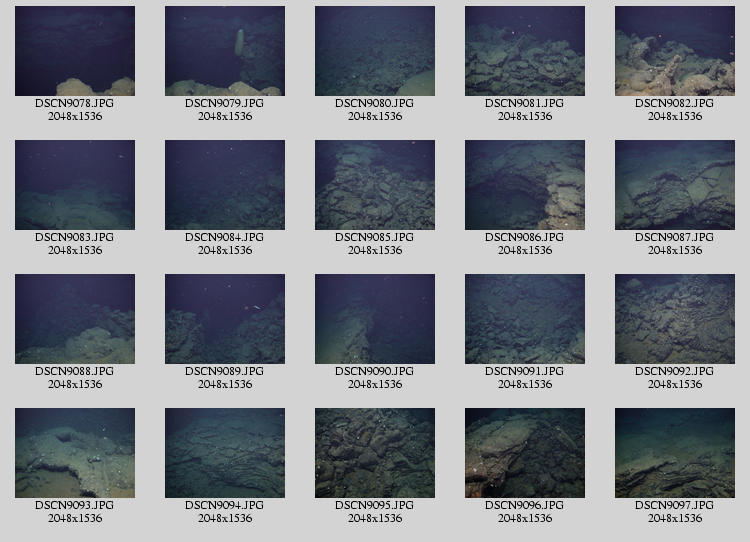This screenshot has width=750, height=542.
Task: Click the DSCN9090.JPG thumbnail
Action: click(x=375, y=319)
